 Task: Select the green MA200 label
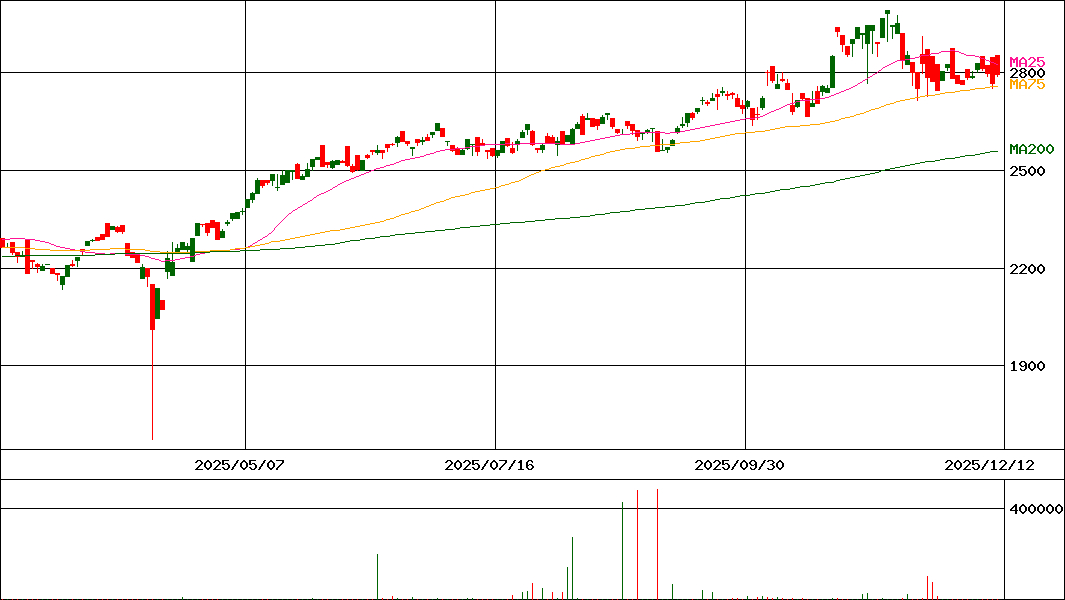click(x=1031, y=149)
